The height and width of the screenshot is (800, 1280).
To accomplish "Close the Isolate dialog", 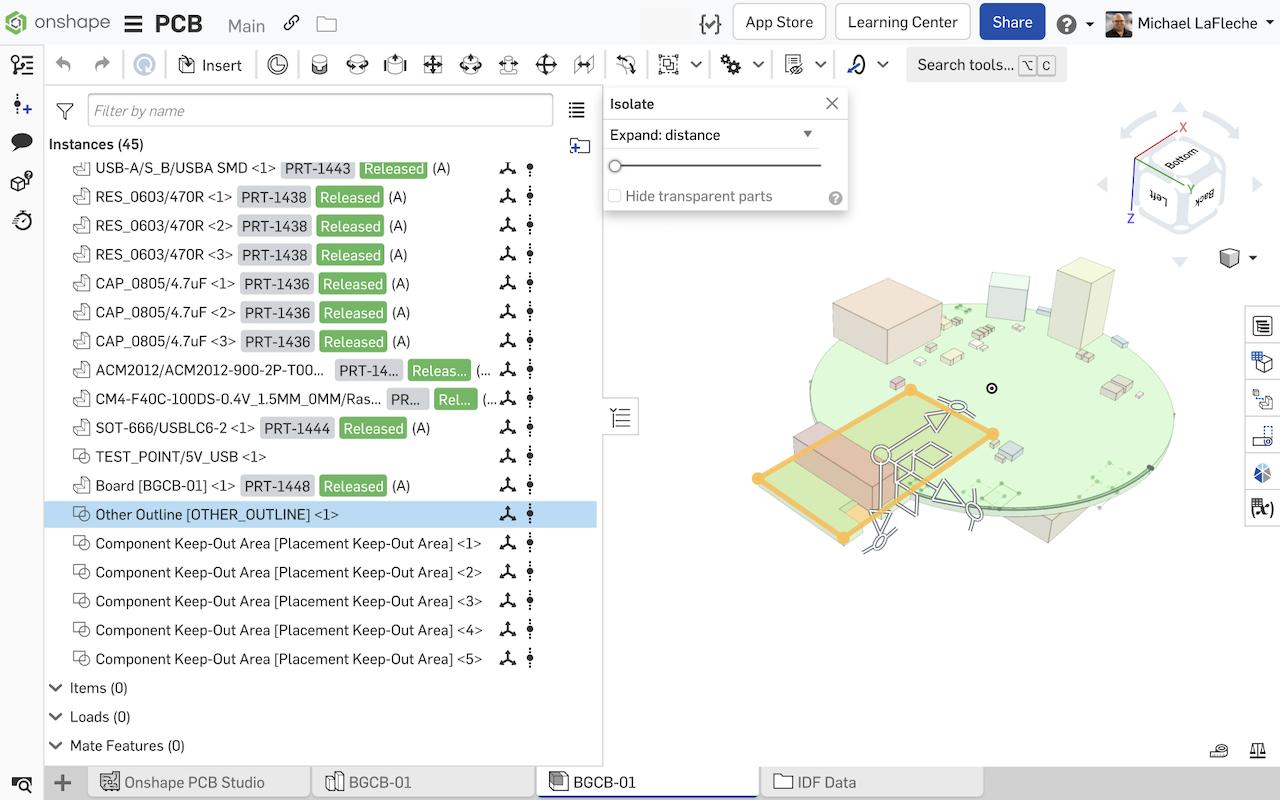I will coord(831,104).
